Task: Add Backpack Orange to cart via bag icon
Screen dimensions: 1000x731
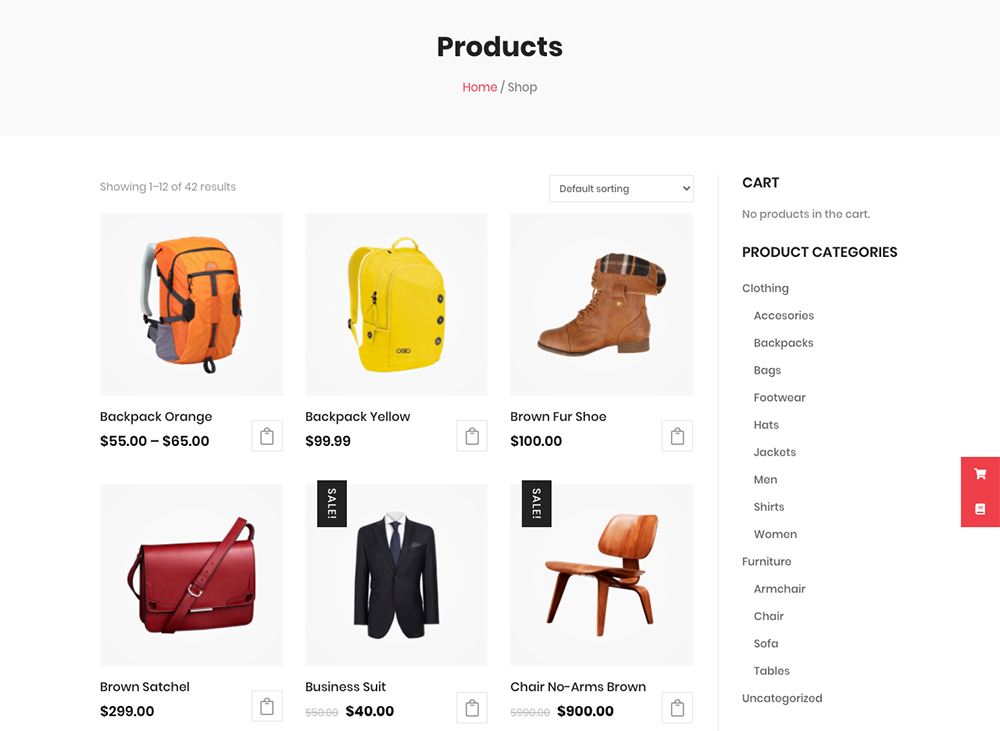Action: (x=267, y=436)
